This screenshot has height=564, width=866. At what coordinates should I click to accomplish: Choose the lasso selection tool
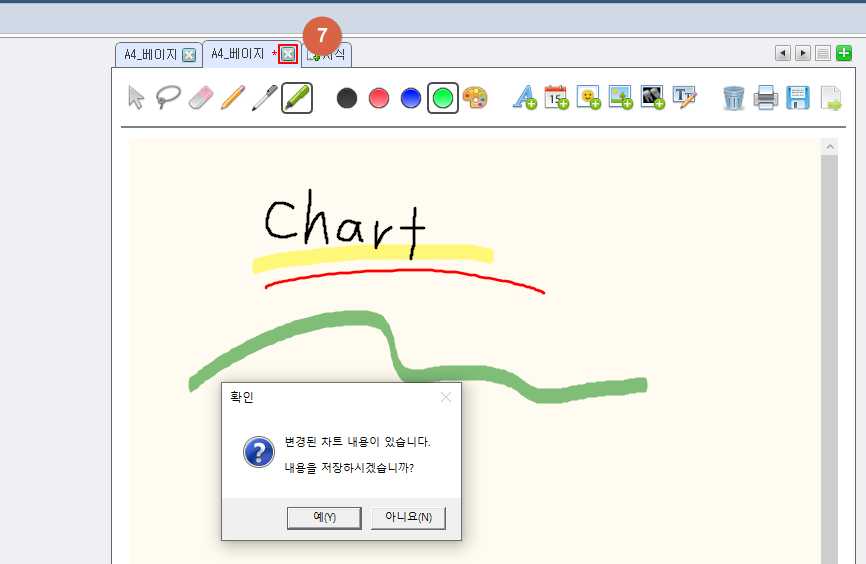coord(168,97)
